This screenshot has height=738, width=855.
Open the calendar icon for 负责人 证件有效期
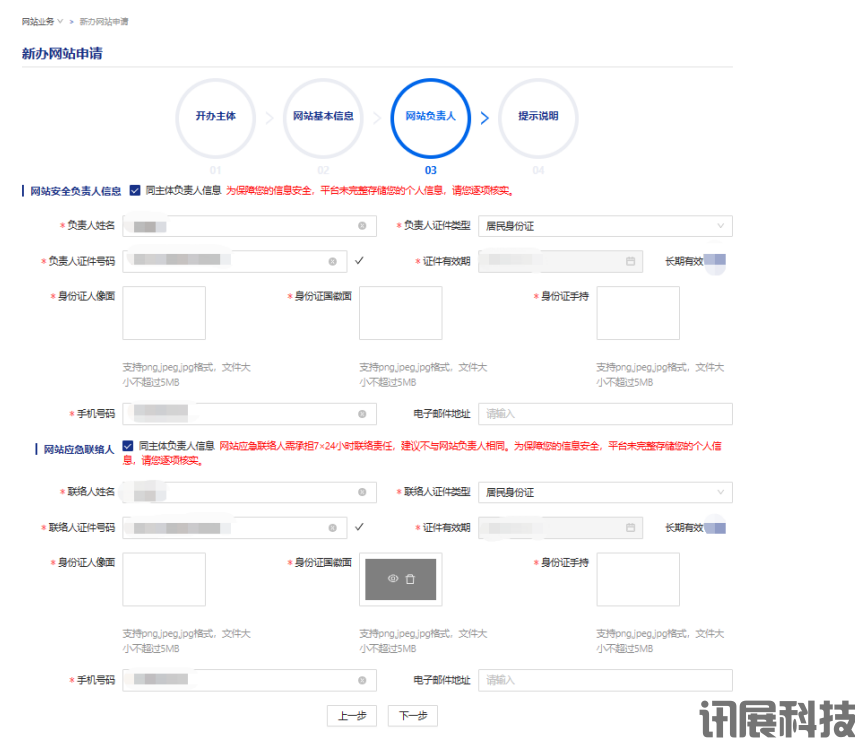point(630,261)
